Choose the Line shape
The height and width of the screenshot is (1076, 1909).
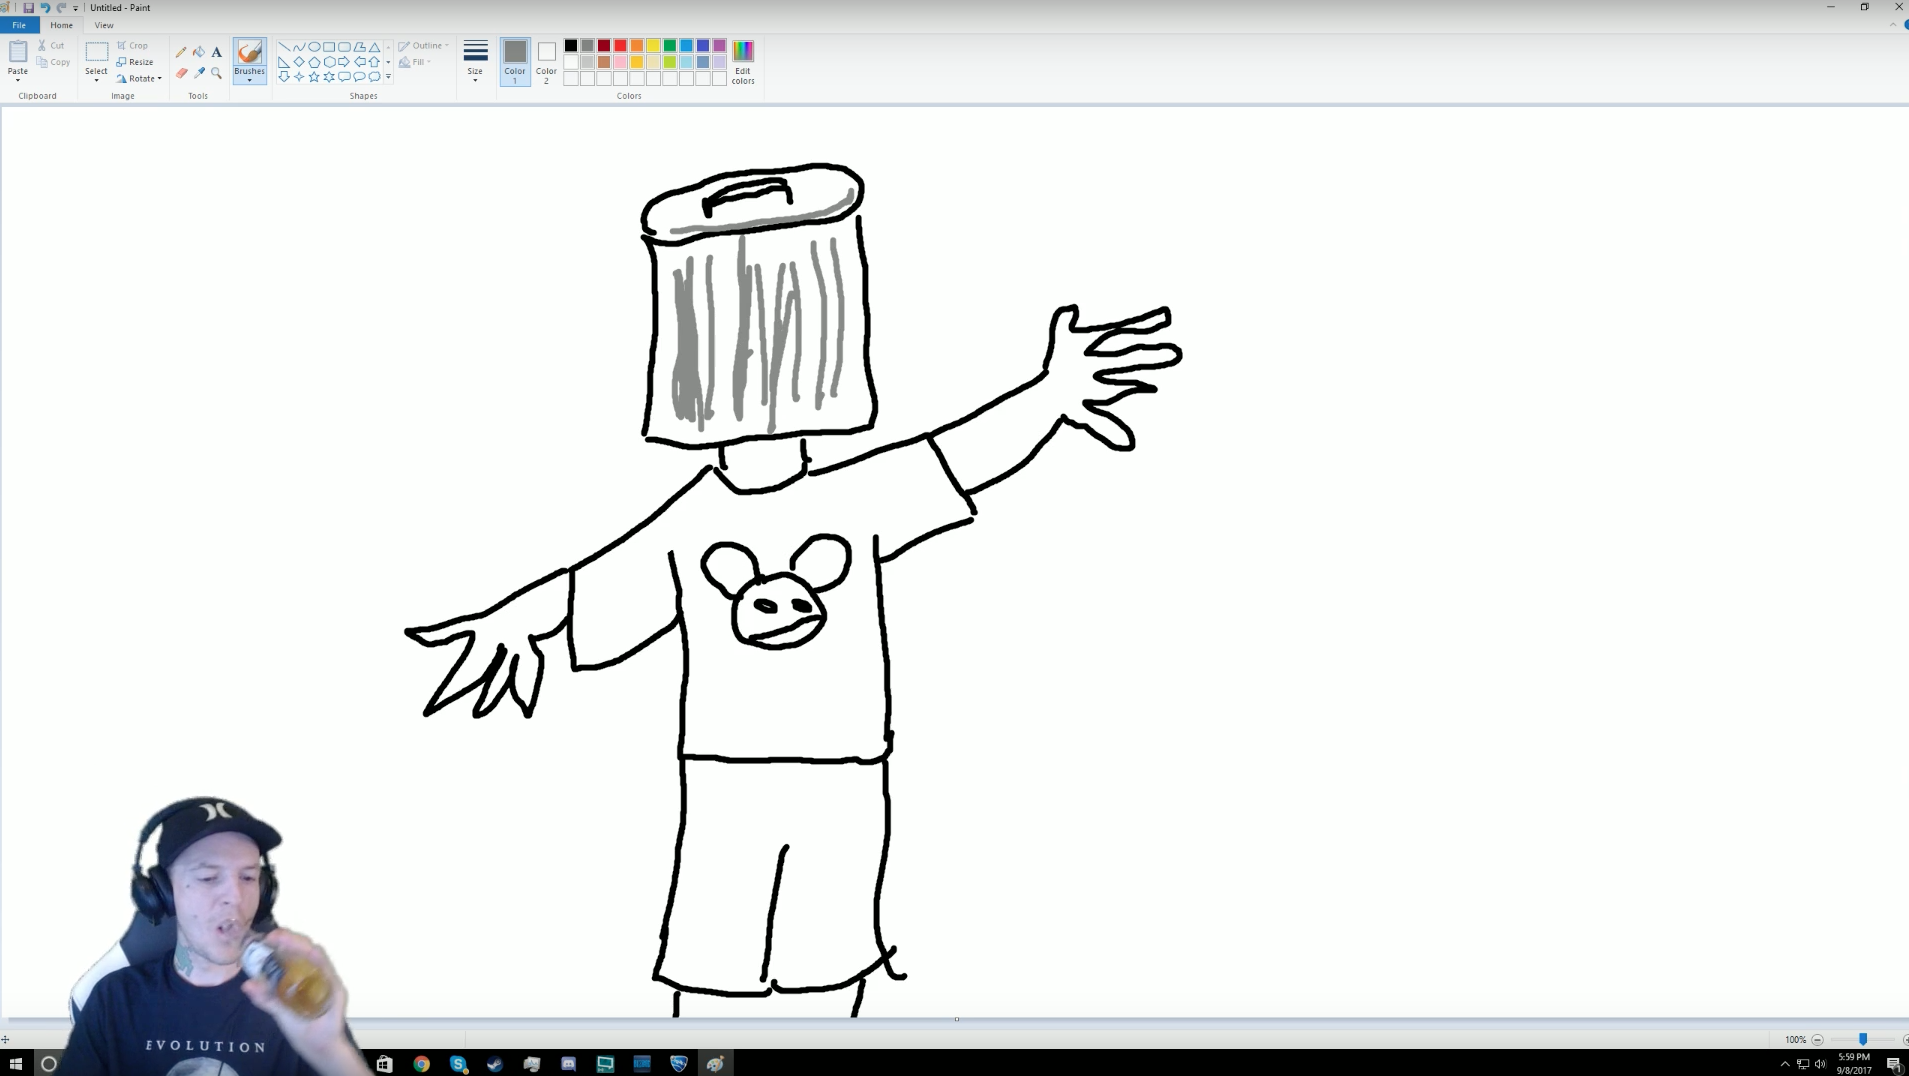(x=284, y=46)
